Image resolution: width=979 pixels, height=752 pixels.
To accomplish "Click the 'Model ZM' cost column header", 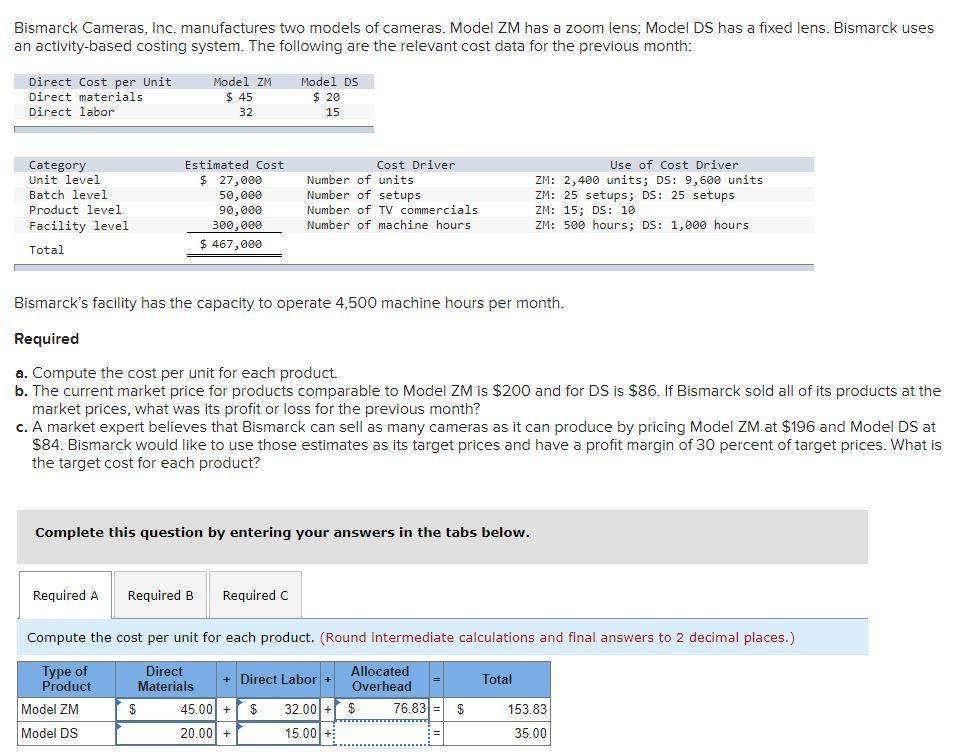I will click(x=242, y=82).
